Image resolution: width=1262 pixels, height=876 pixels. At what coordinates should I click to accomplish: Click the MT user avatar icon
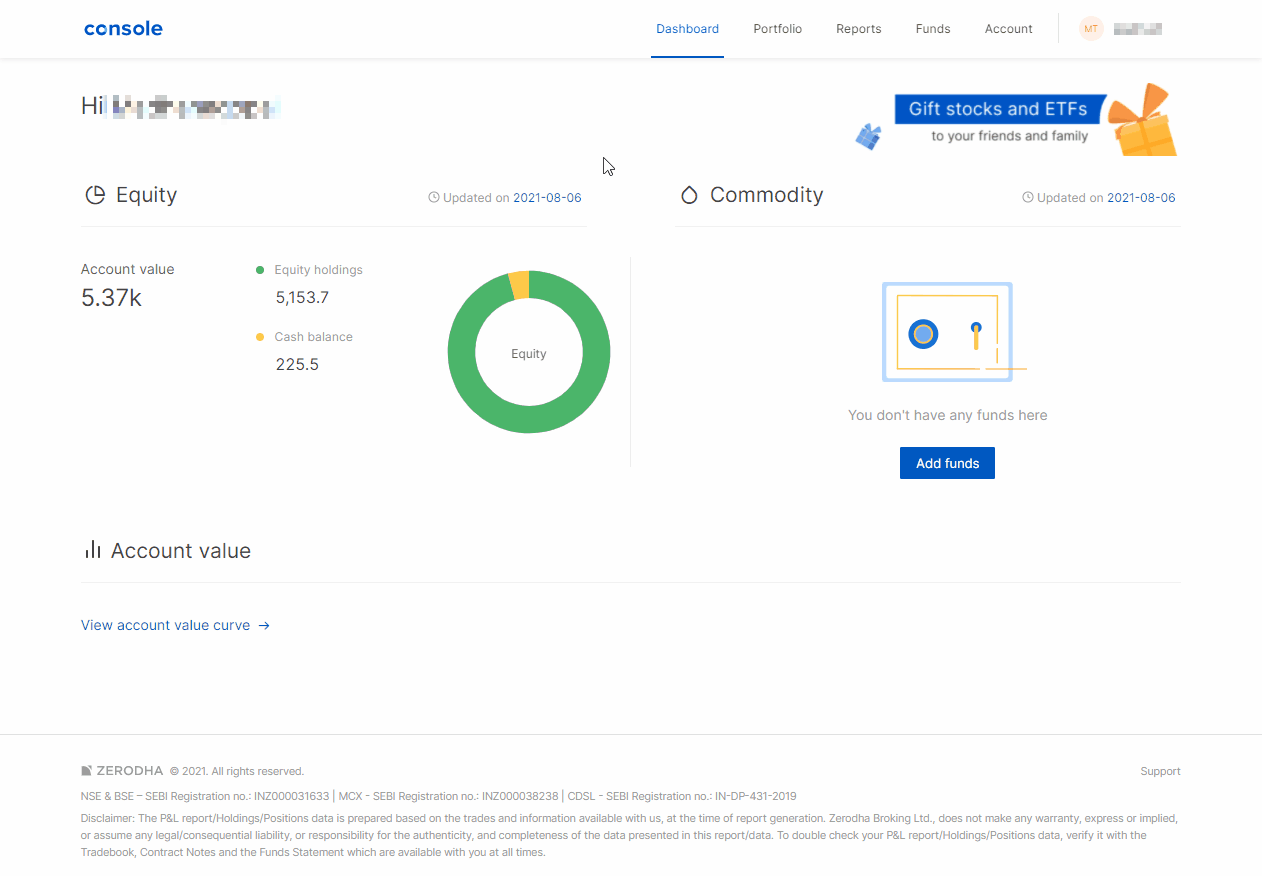tap(1091, 29)
